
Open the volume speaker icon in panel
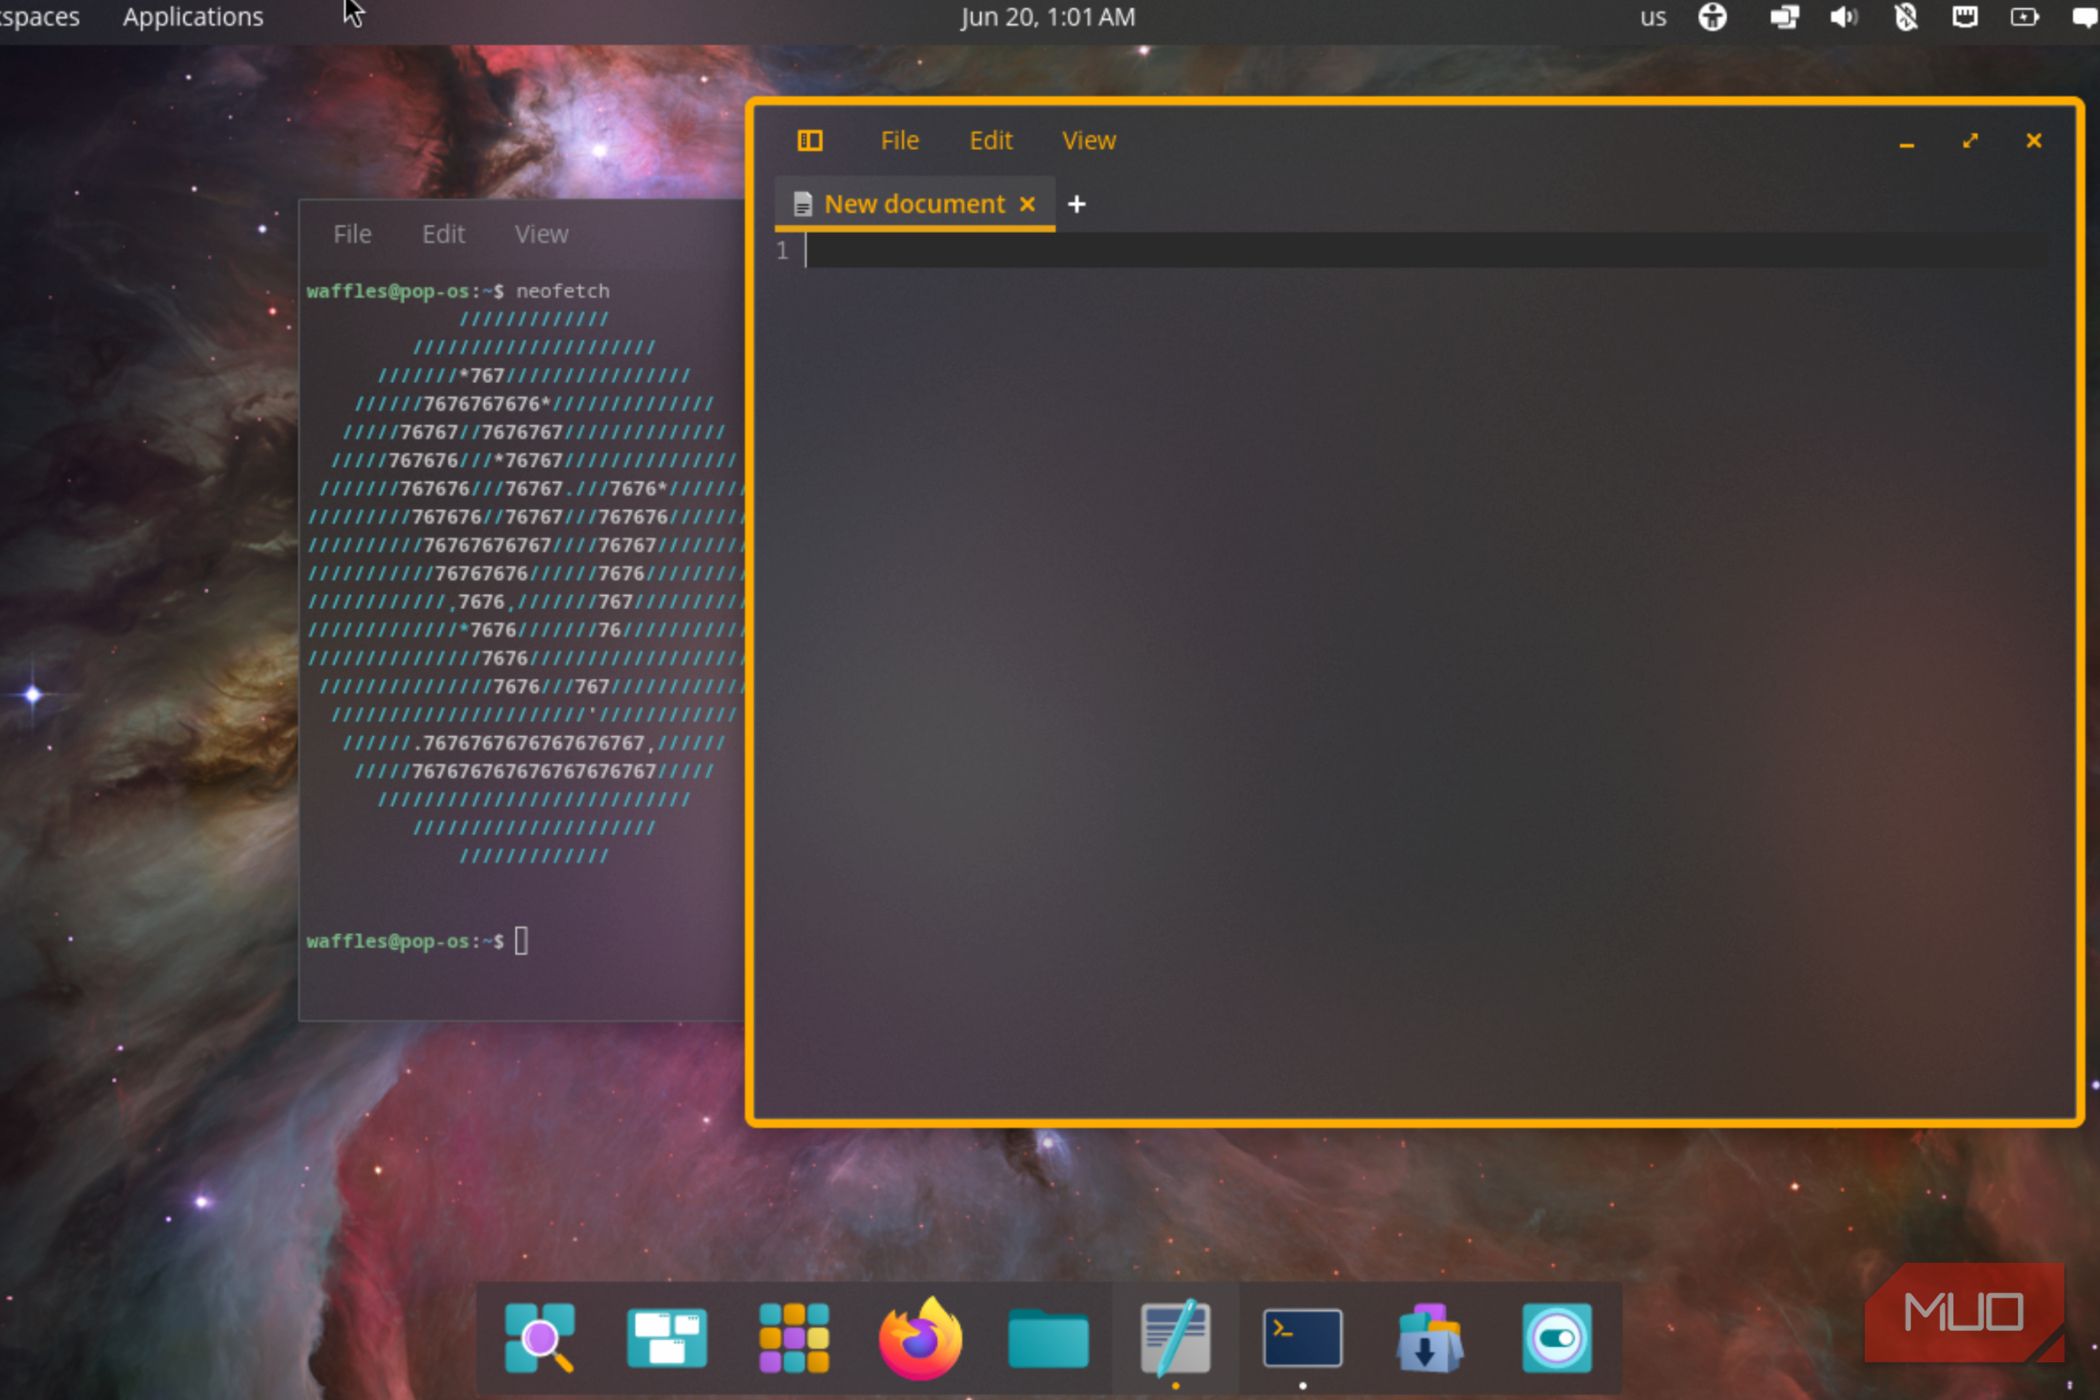(x=1843, y=17)
